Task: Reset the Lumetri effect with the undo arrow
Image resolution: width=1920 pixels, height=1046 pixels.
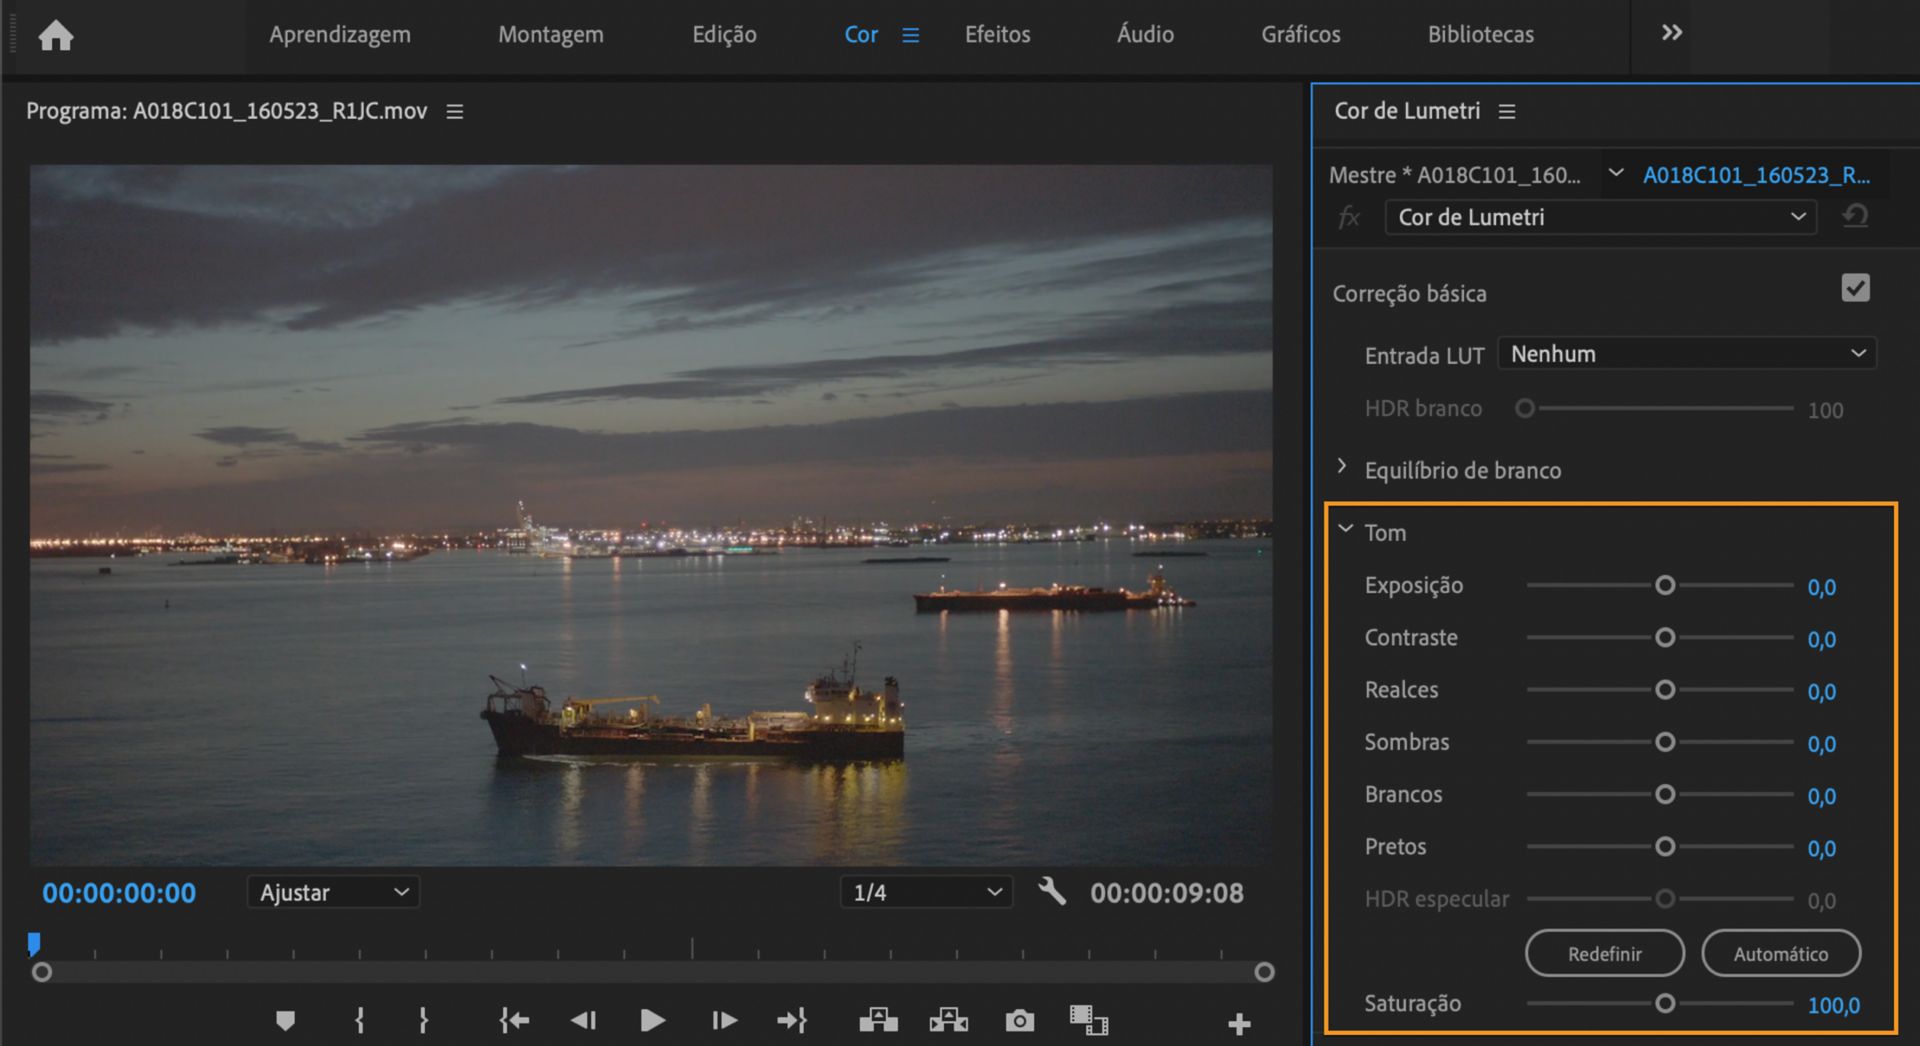Action: tap(1855, 216)
